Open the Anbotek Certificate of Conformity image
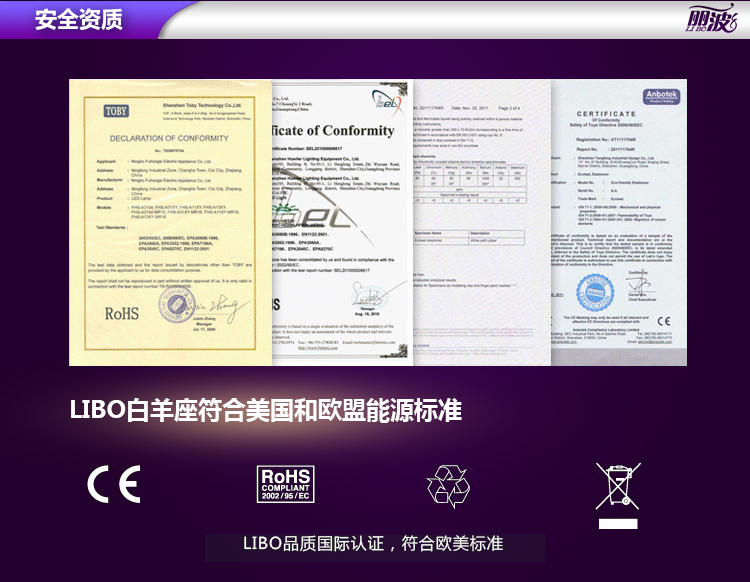Viewport: 750px width, 582px height. pos(618,220)
